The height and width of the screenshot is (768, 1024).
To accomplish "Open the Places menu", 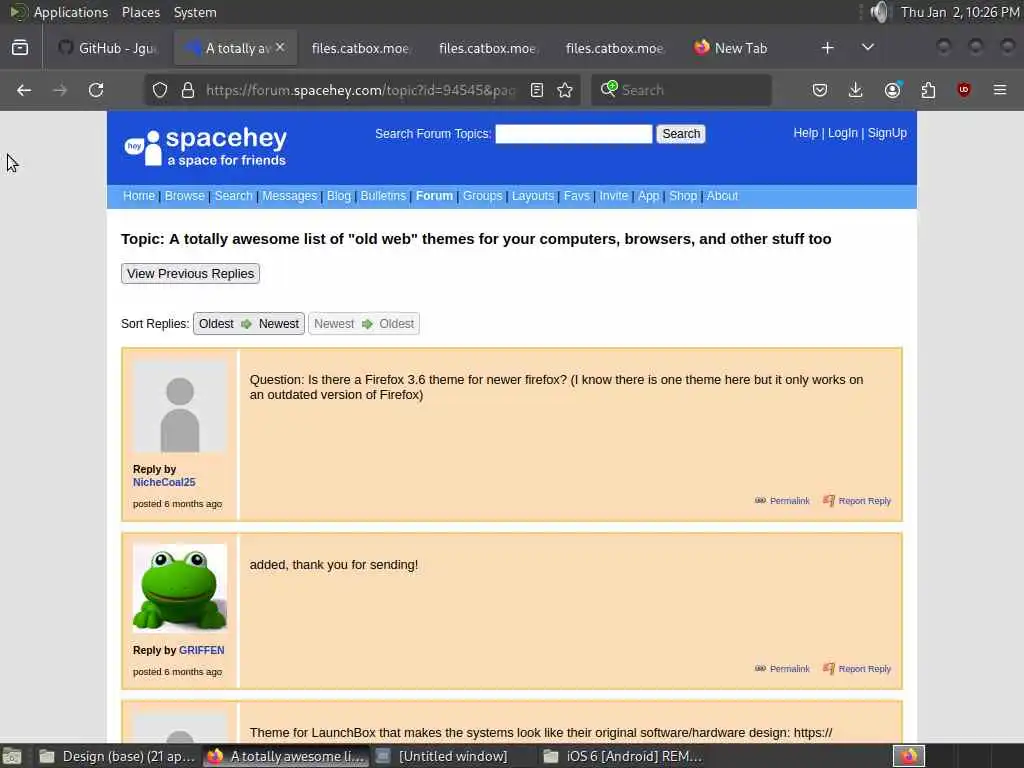I will click(x=140, y=12).
